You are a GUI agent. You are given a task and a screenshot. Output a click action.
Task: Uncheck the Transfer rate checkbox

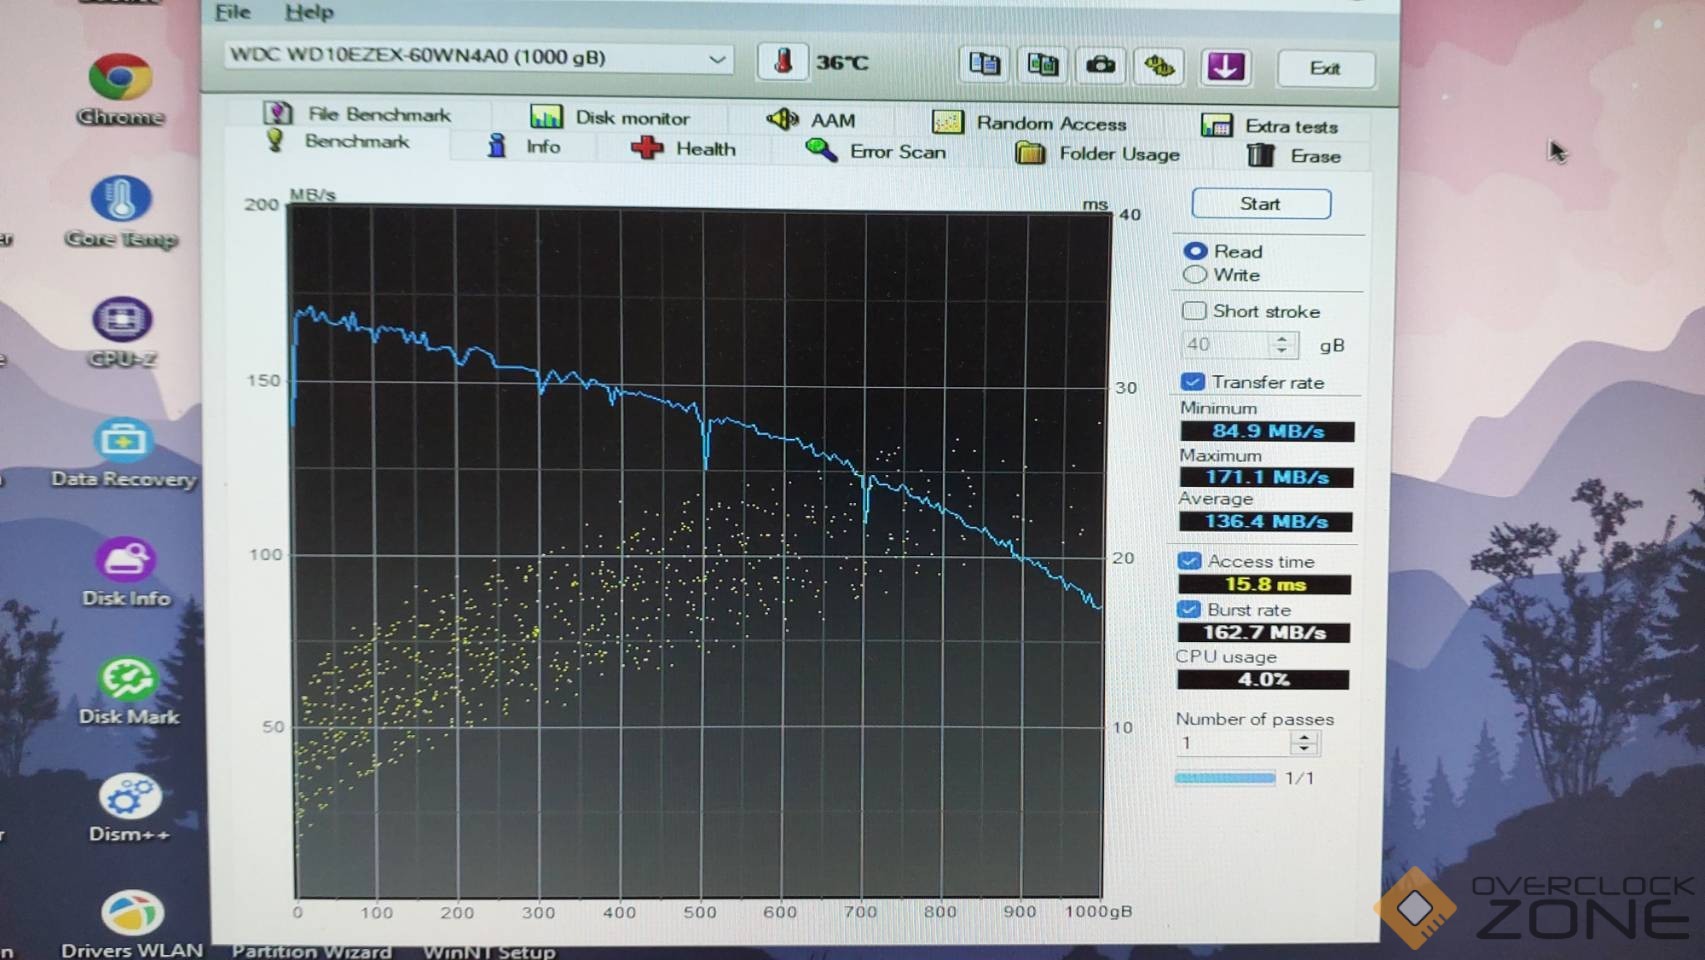(1192, 382)
